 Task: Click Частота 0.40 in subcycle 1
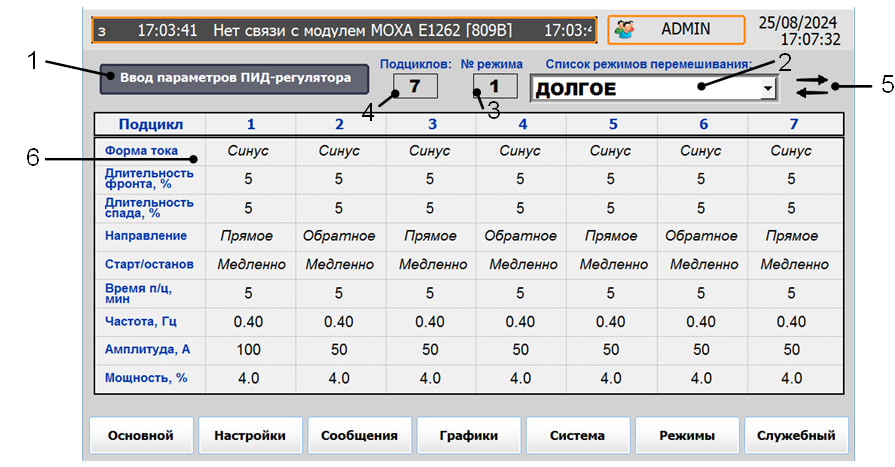(x=248, y=322)
